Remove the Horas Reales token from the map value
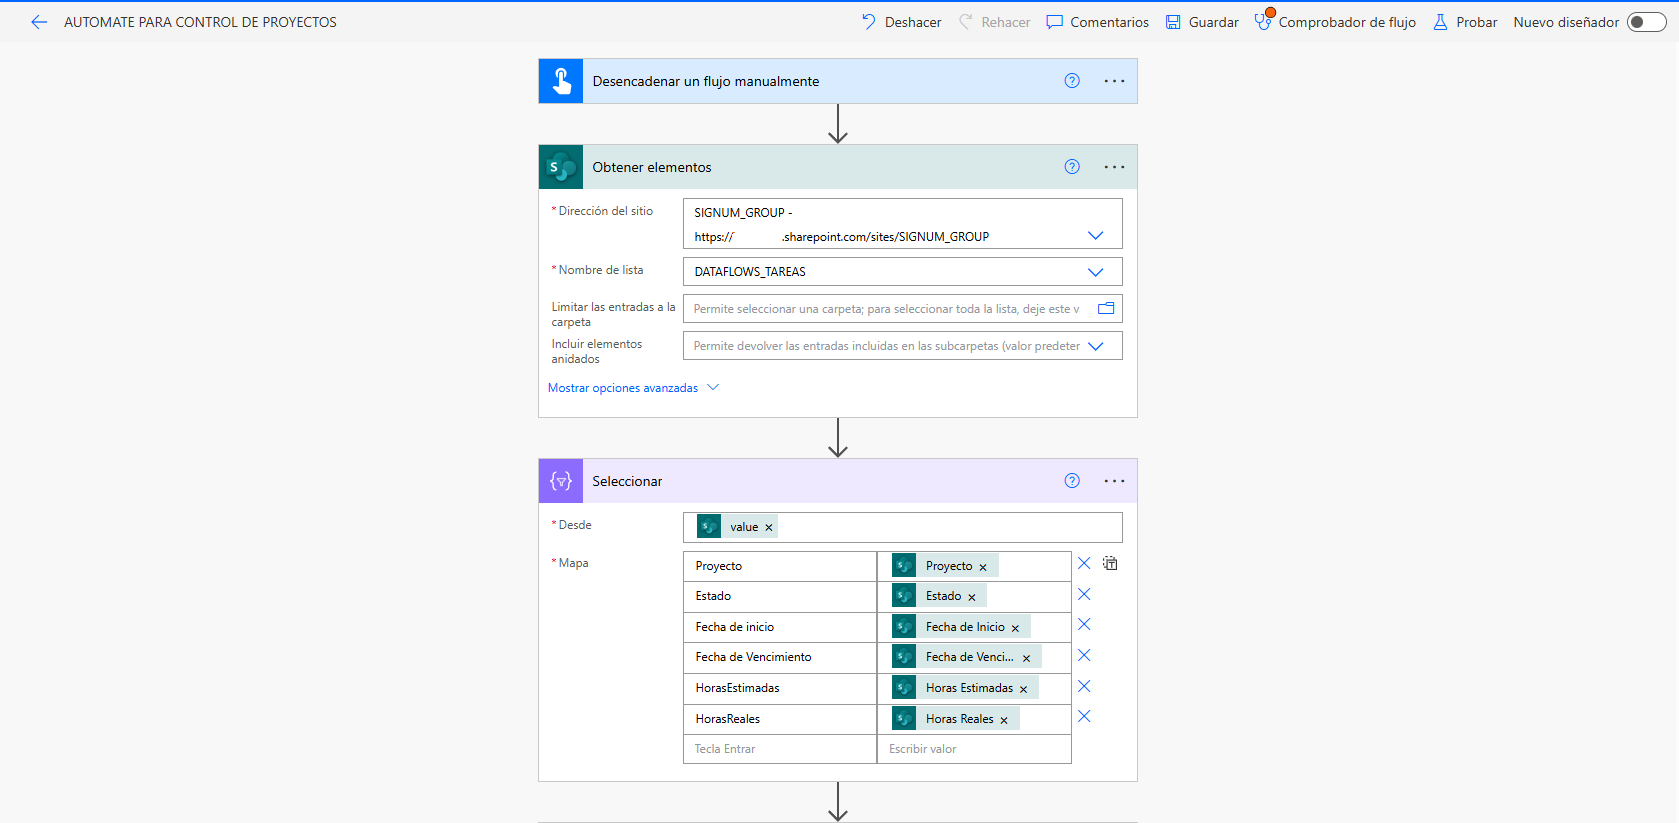Viewport: 1679px width, 823px height. (1004, 720)
